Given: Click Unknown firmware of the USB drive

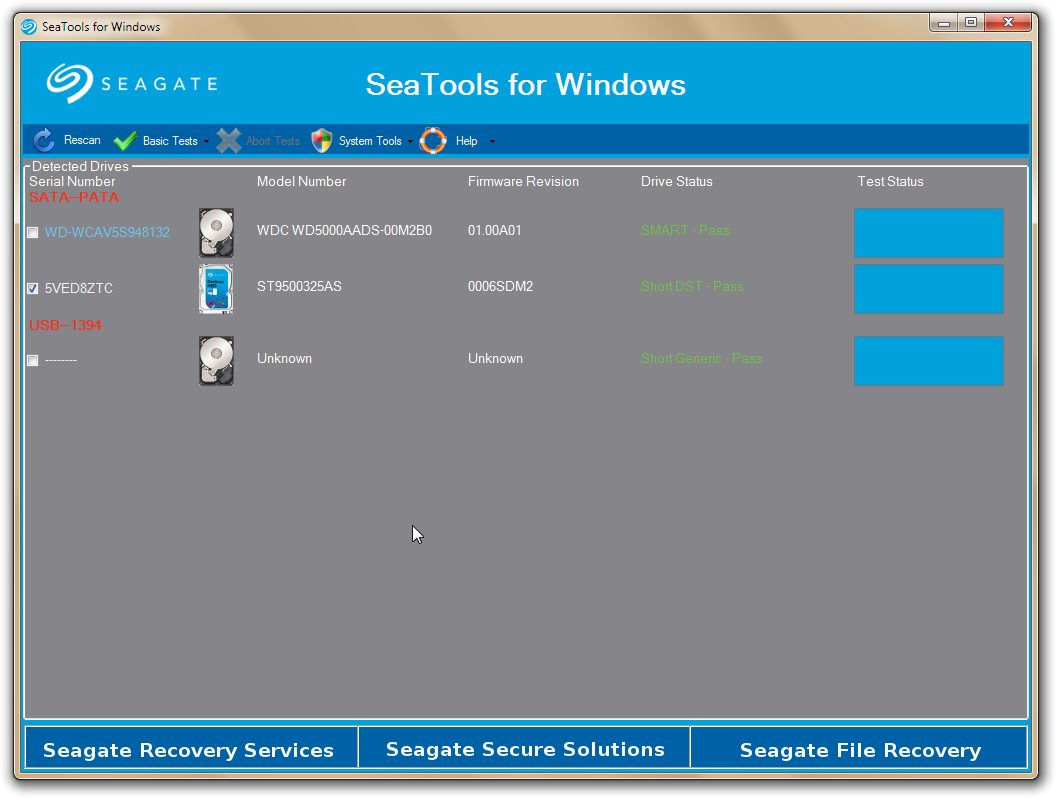Looking at the screenshot, I should click(x=495, y=359).
